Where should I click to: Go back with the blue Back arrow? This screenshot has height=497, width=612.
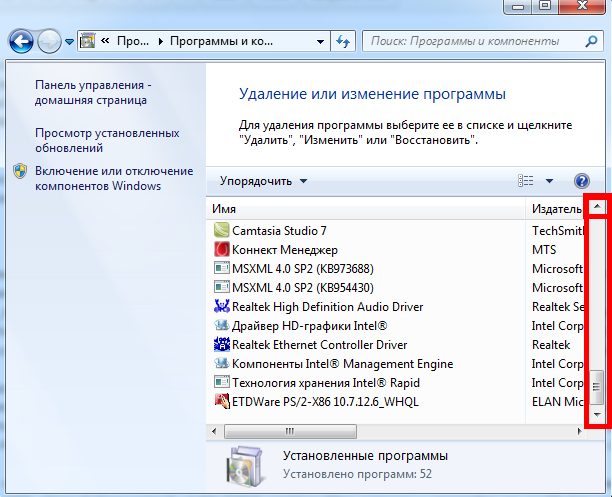[x=21, y=41]
